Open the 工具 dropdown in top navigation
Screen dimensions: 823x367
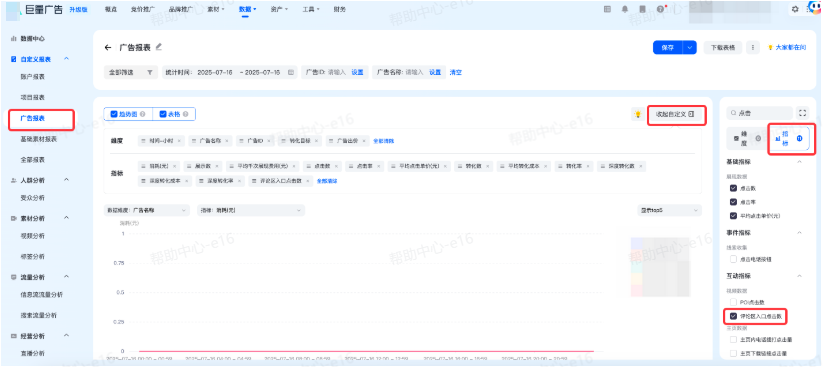[x=311, y=9]
